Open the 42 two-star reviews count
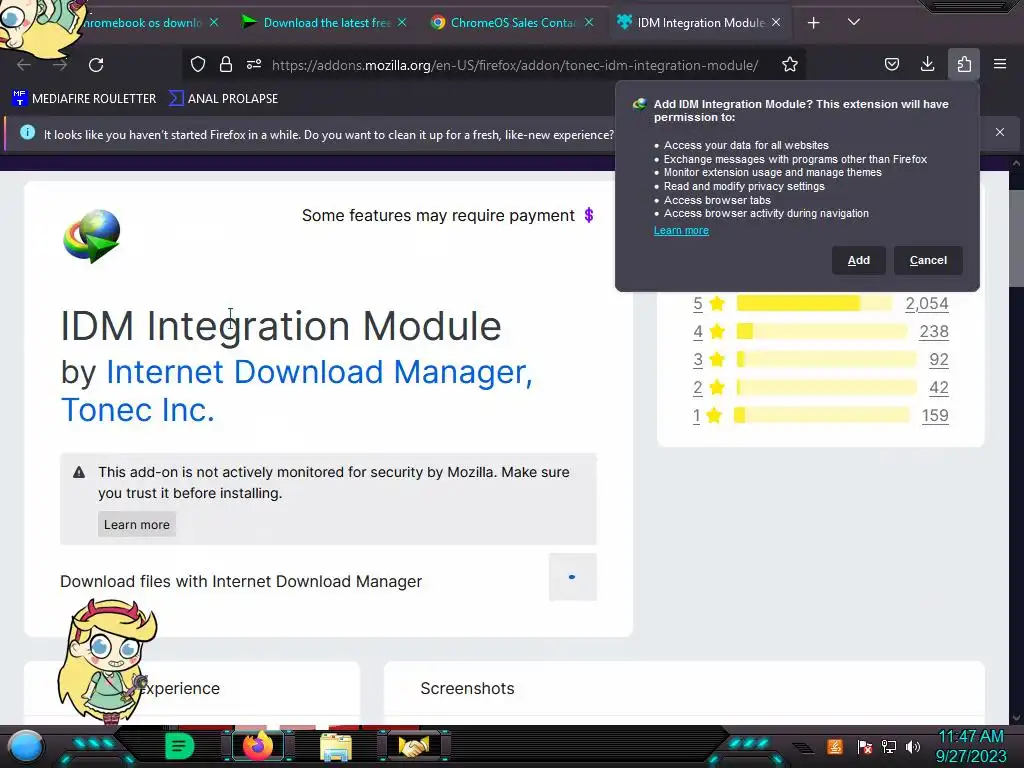Image resolution: width=1024 pixels, height=768 pixels. coord(938,388)
